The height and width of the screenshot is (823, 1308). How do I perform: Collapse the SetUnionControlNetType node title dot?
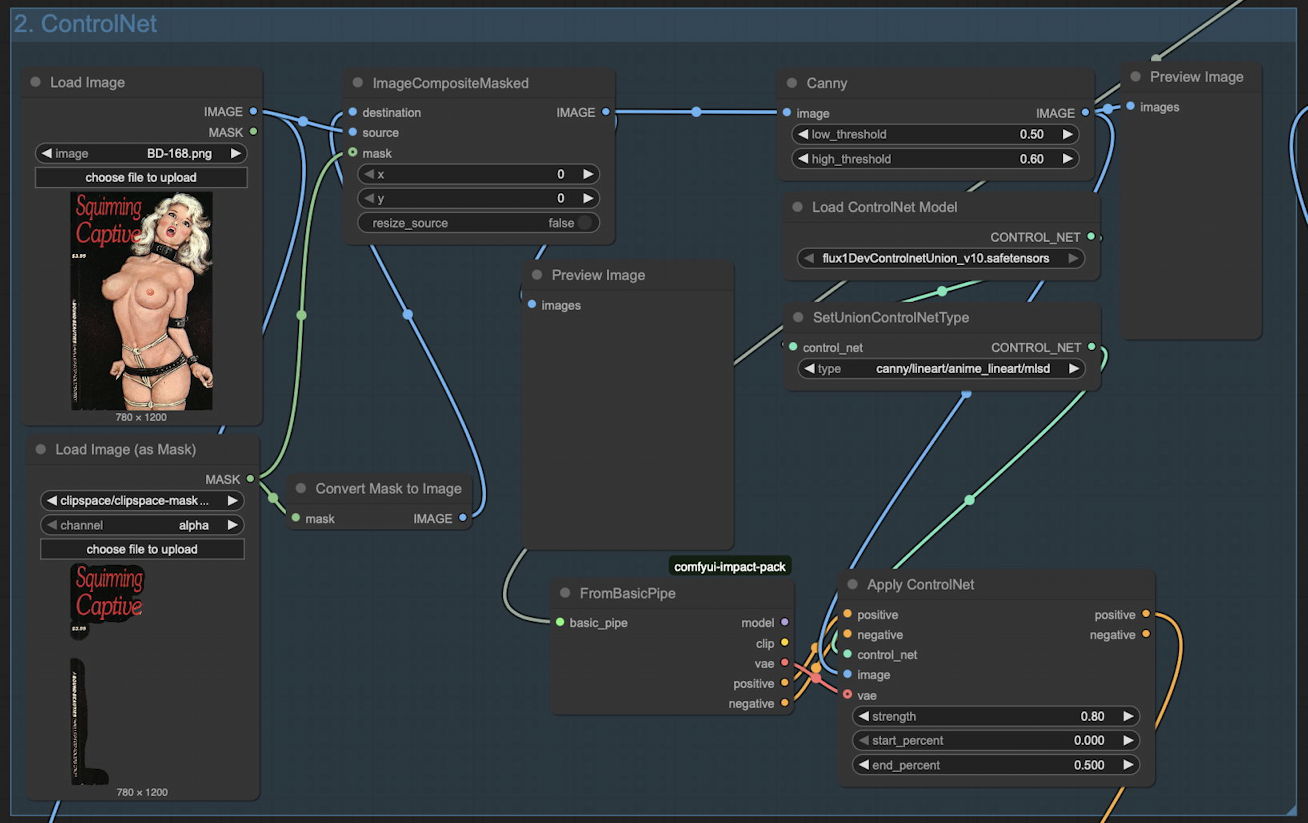click(799, 318)
